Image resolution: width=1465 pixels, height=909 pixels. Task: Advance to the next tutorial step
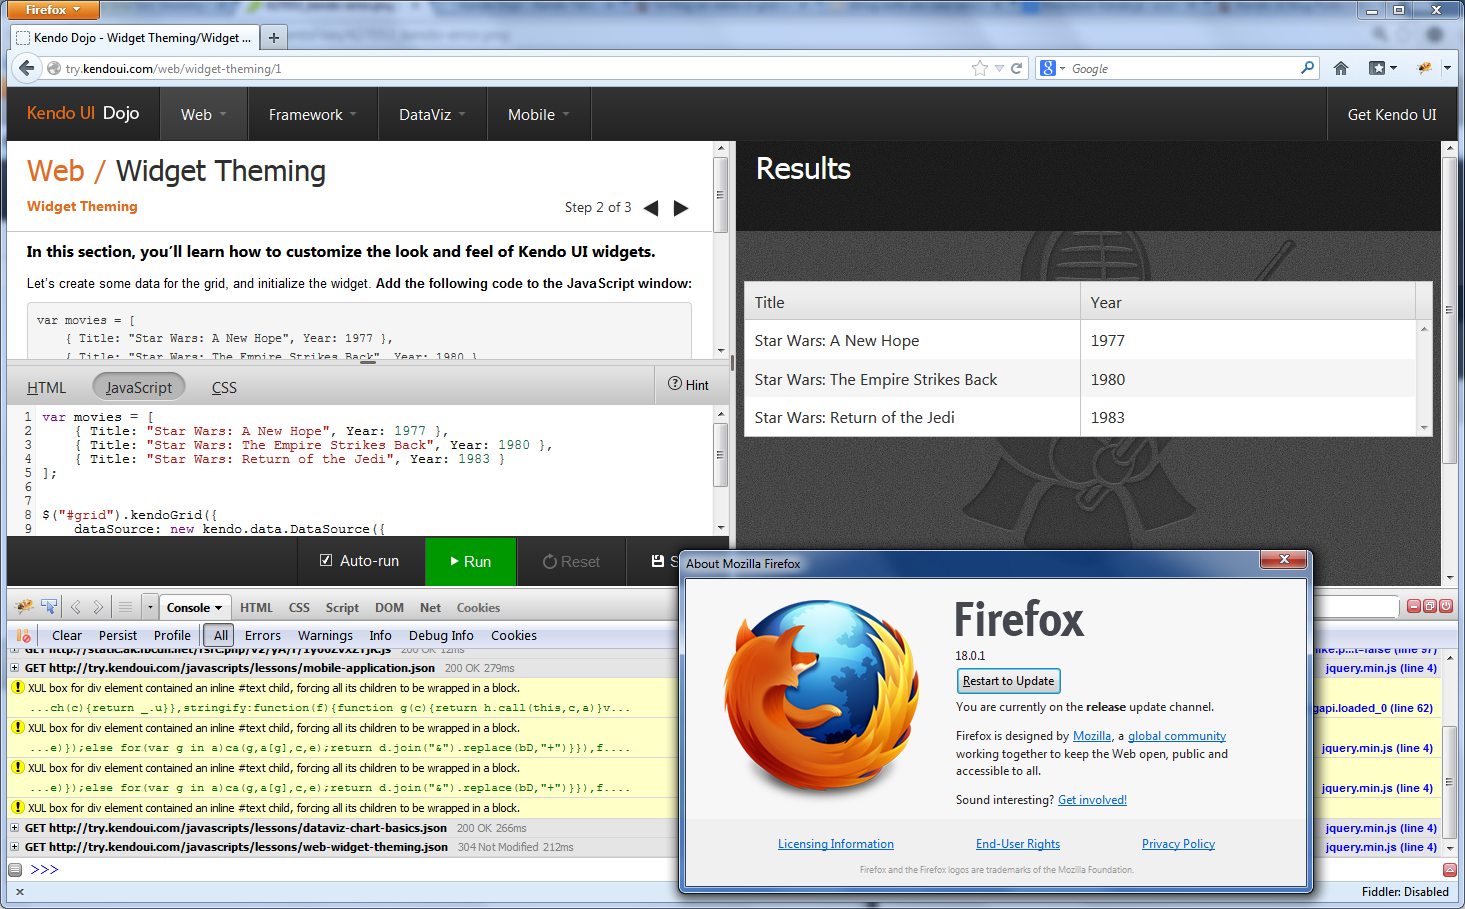(x=681, y=208)
